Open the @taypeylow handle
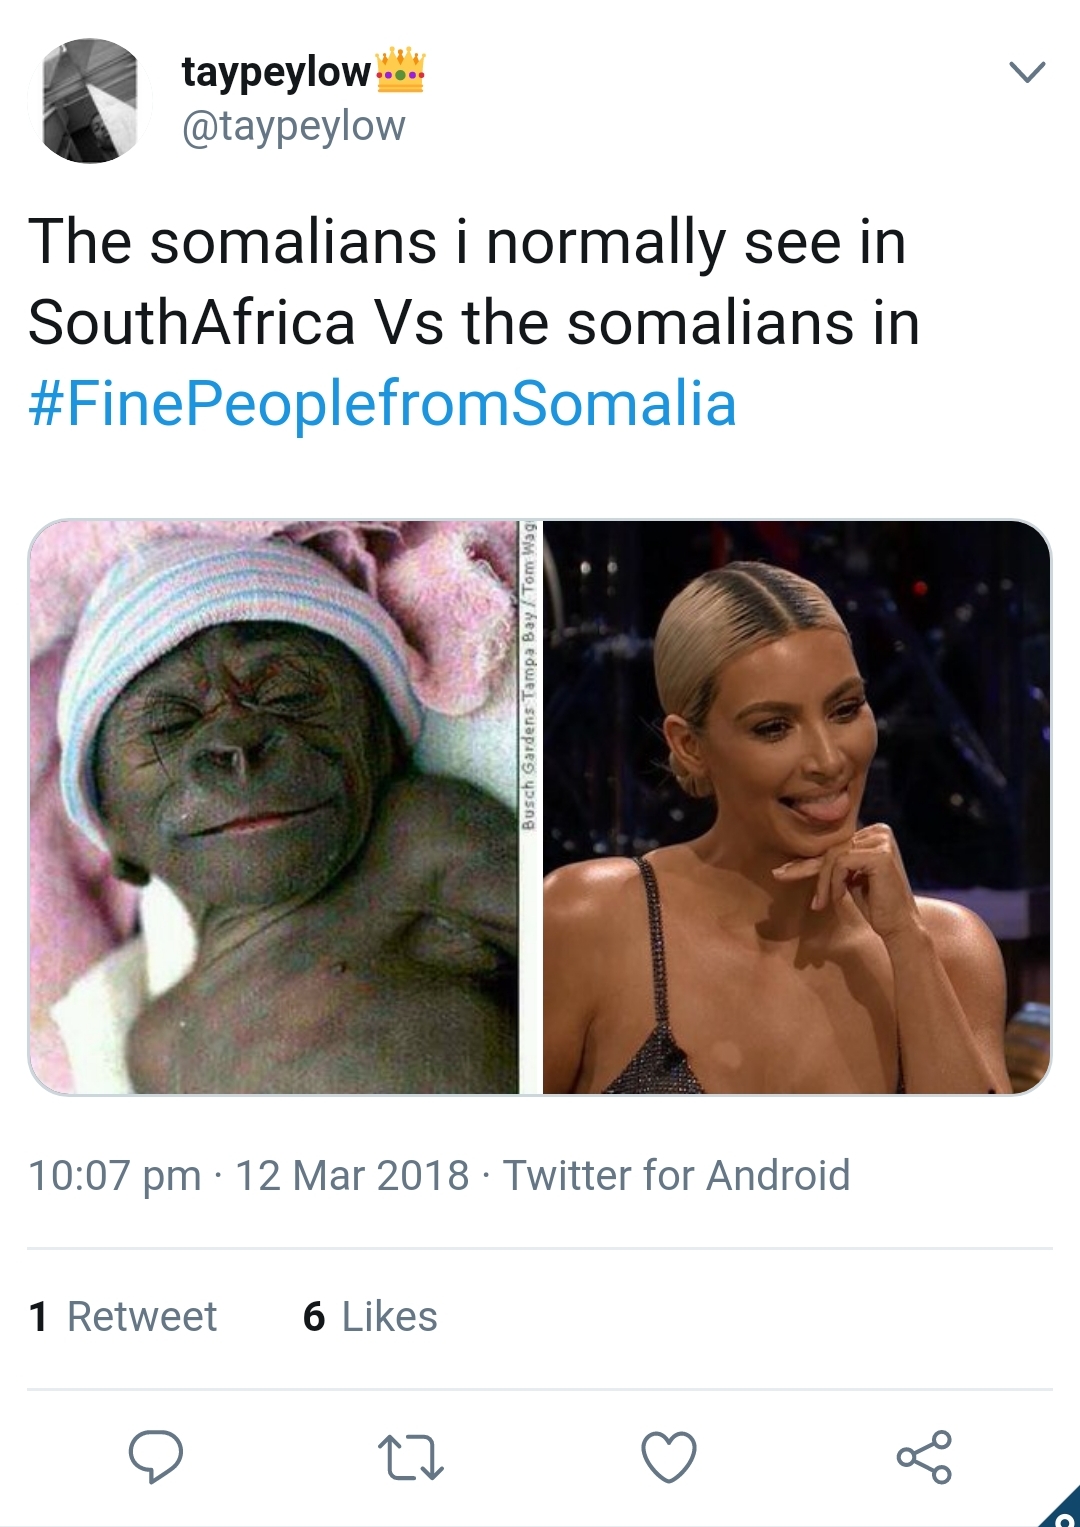Screen dimensions: 1080x1527 tap(293, 126)
